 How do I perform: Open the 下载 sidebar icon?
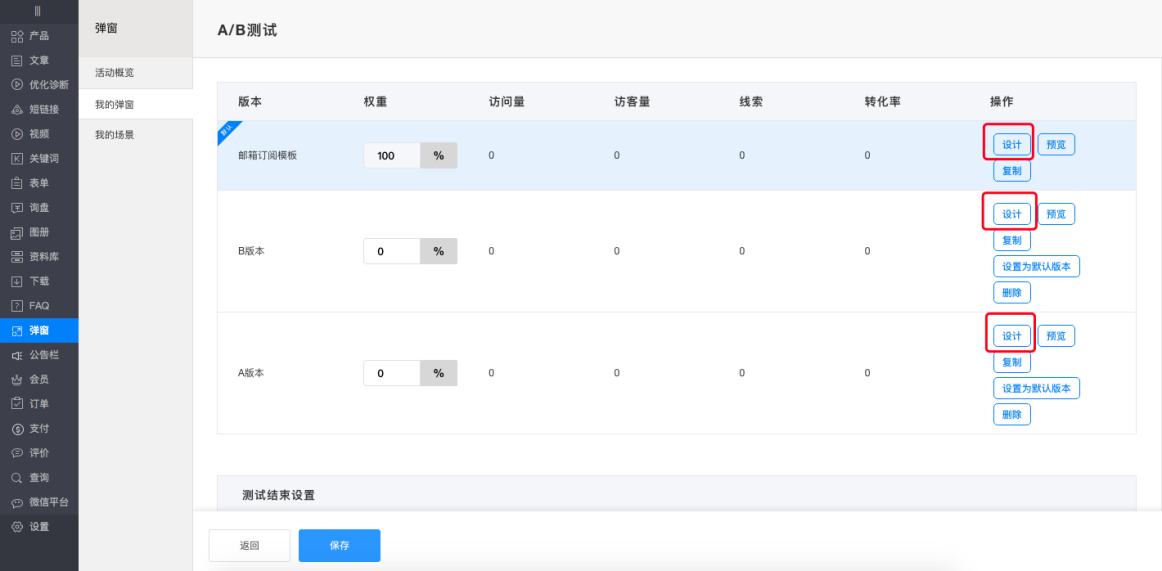coord(17,281)
